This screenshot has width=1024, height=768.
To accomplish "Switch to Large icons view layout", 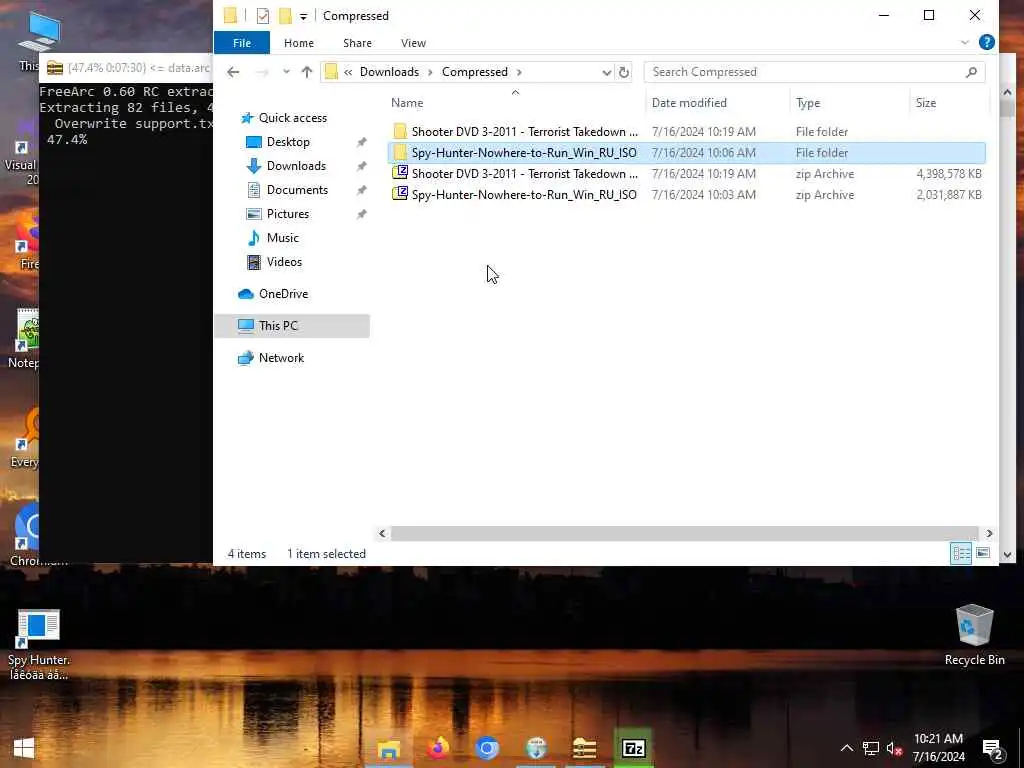I will (983, 554).
